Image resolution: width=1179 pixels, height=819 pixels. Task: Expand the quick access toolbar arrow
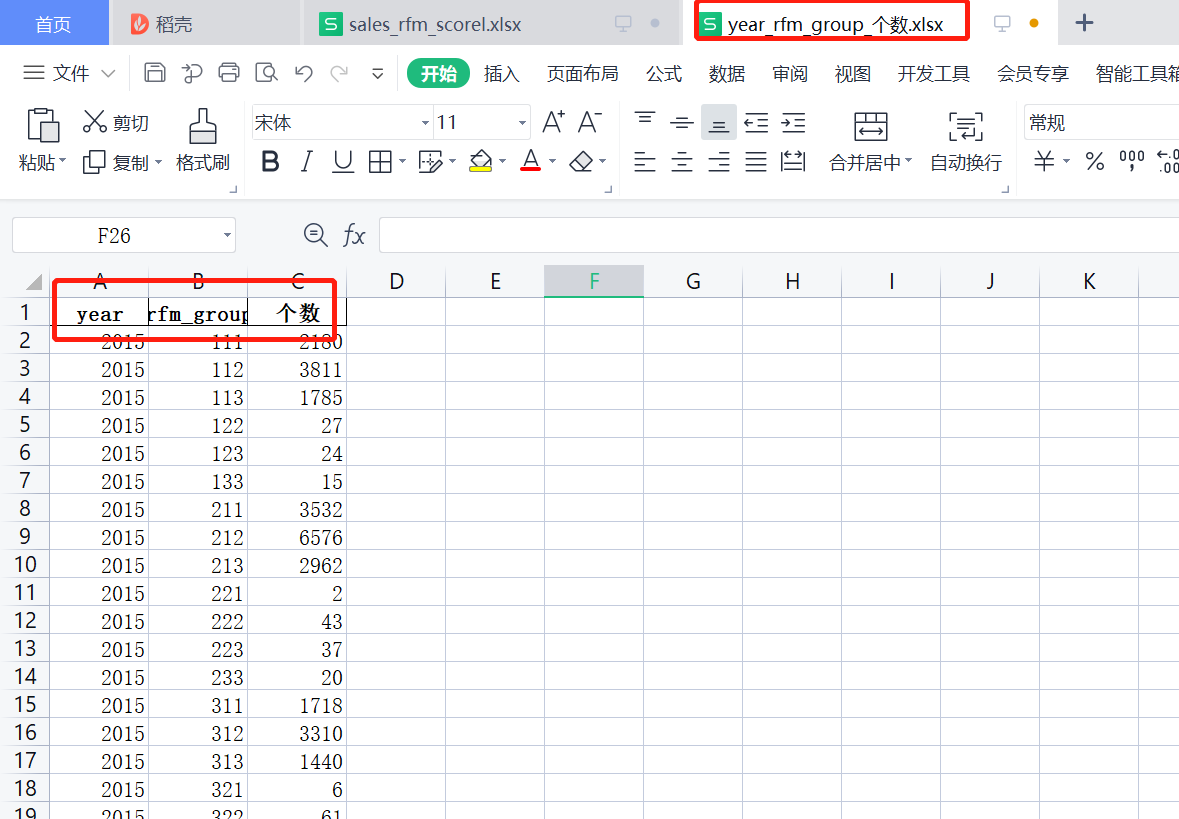click(x=377, y=74)
